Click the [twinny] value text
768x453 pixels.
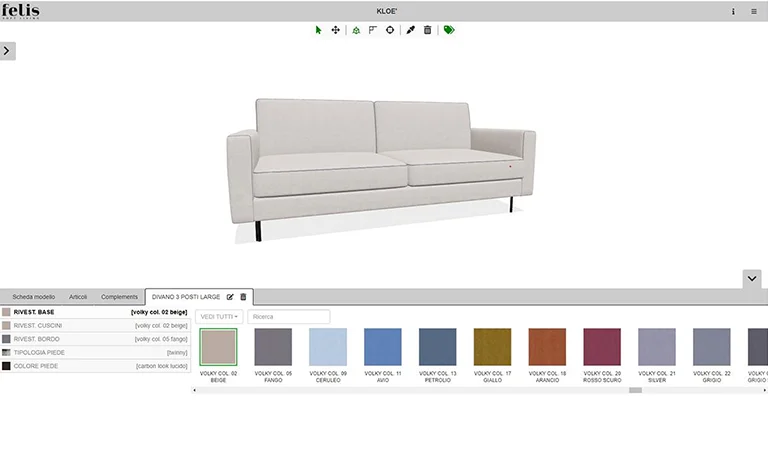pos(177,353)
